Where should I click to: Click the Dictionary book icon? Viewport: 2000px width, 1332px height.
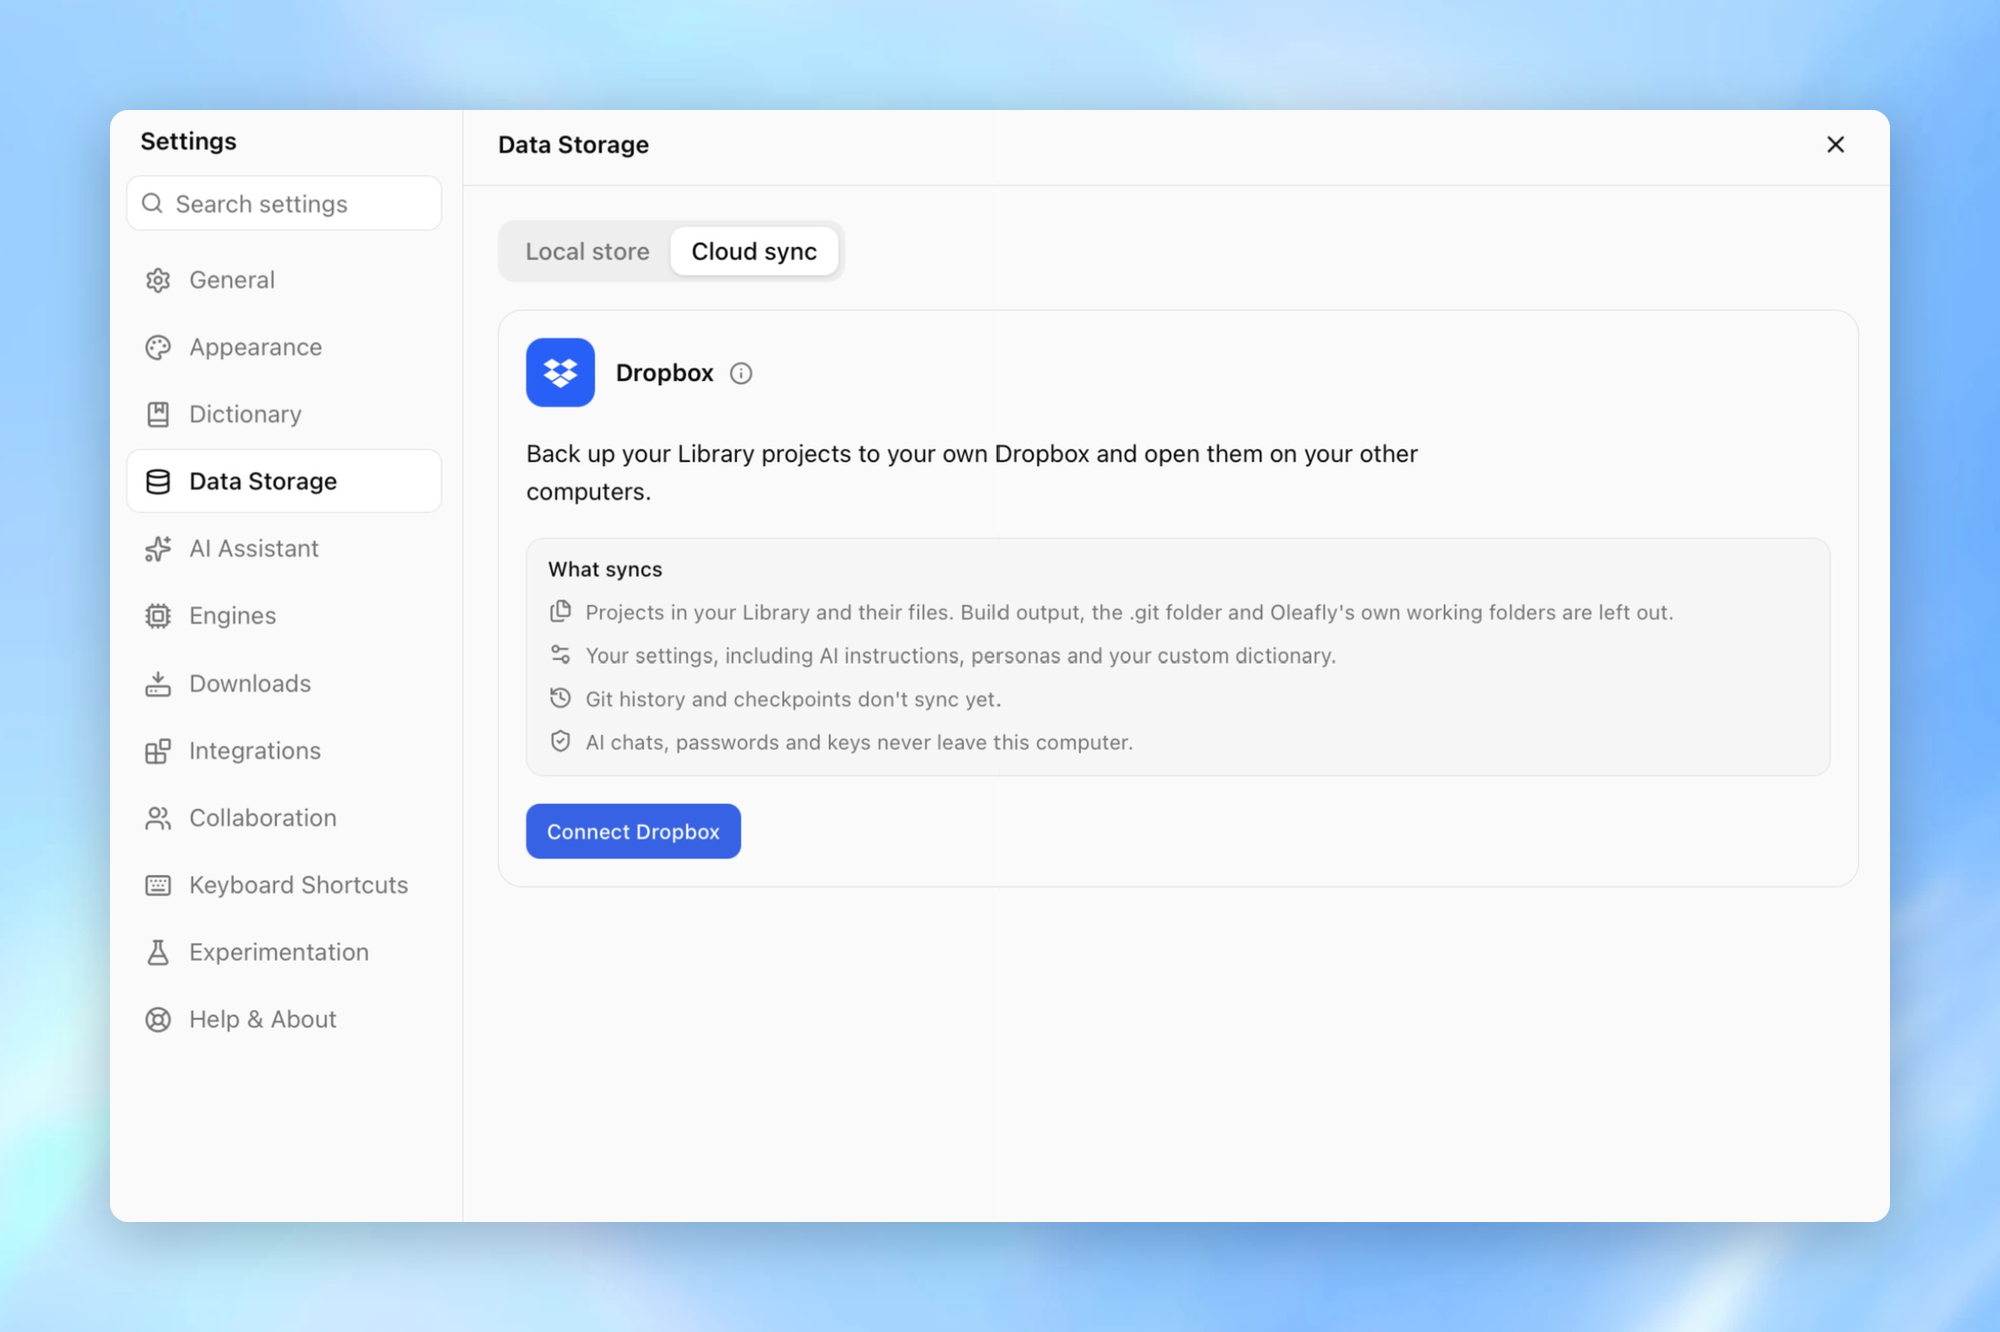pyautogui.click(x=158, y=414)
